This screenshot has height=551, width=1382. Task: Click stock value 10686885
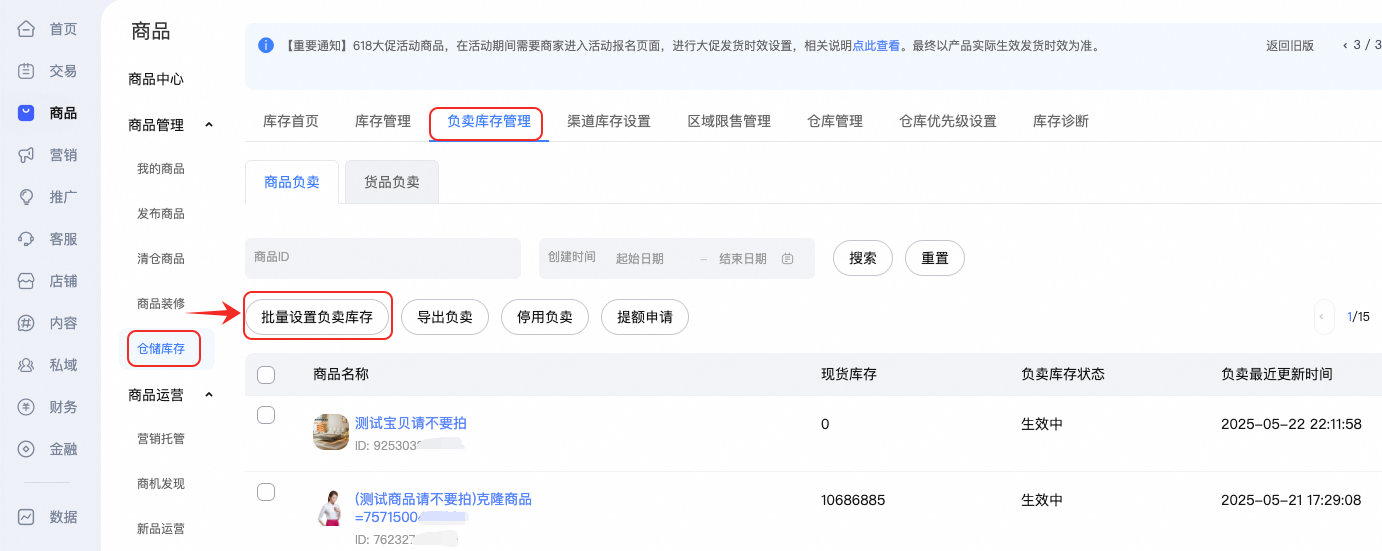click(853, 499)
